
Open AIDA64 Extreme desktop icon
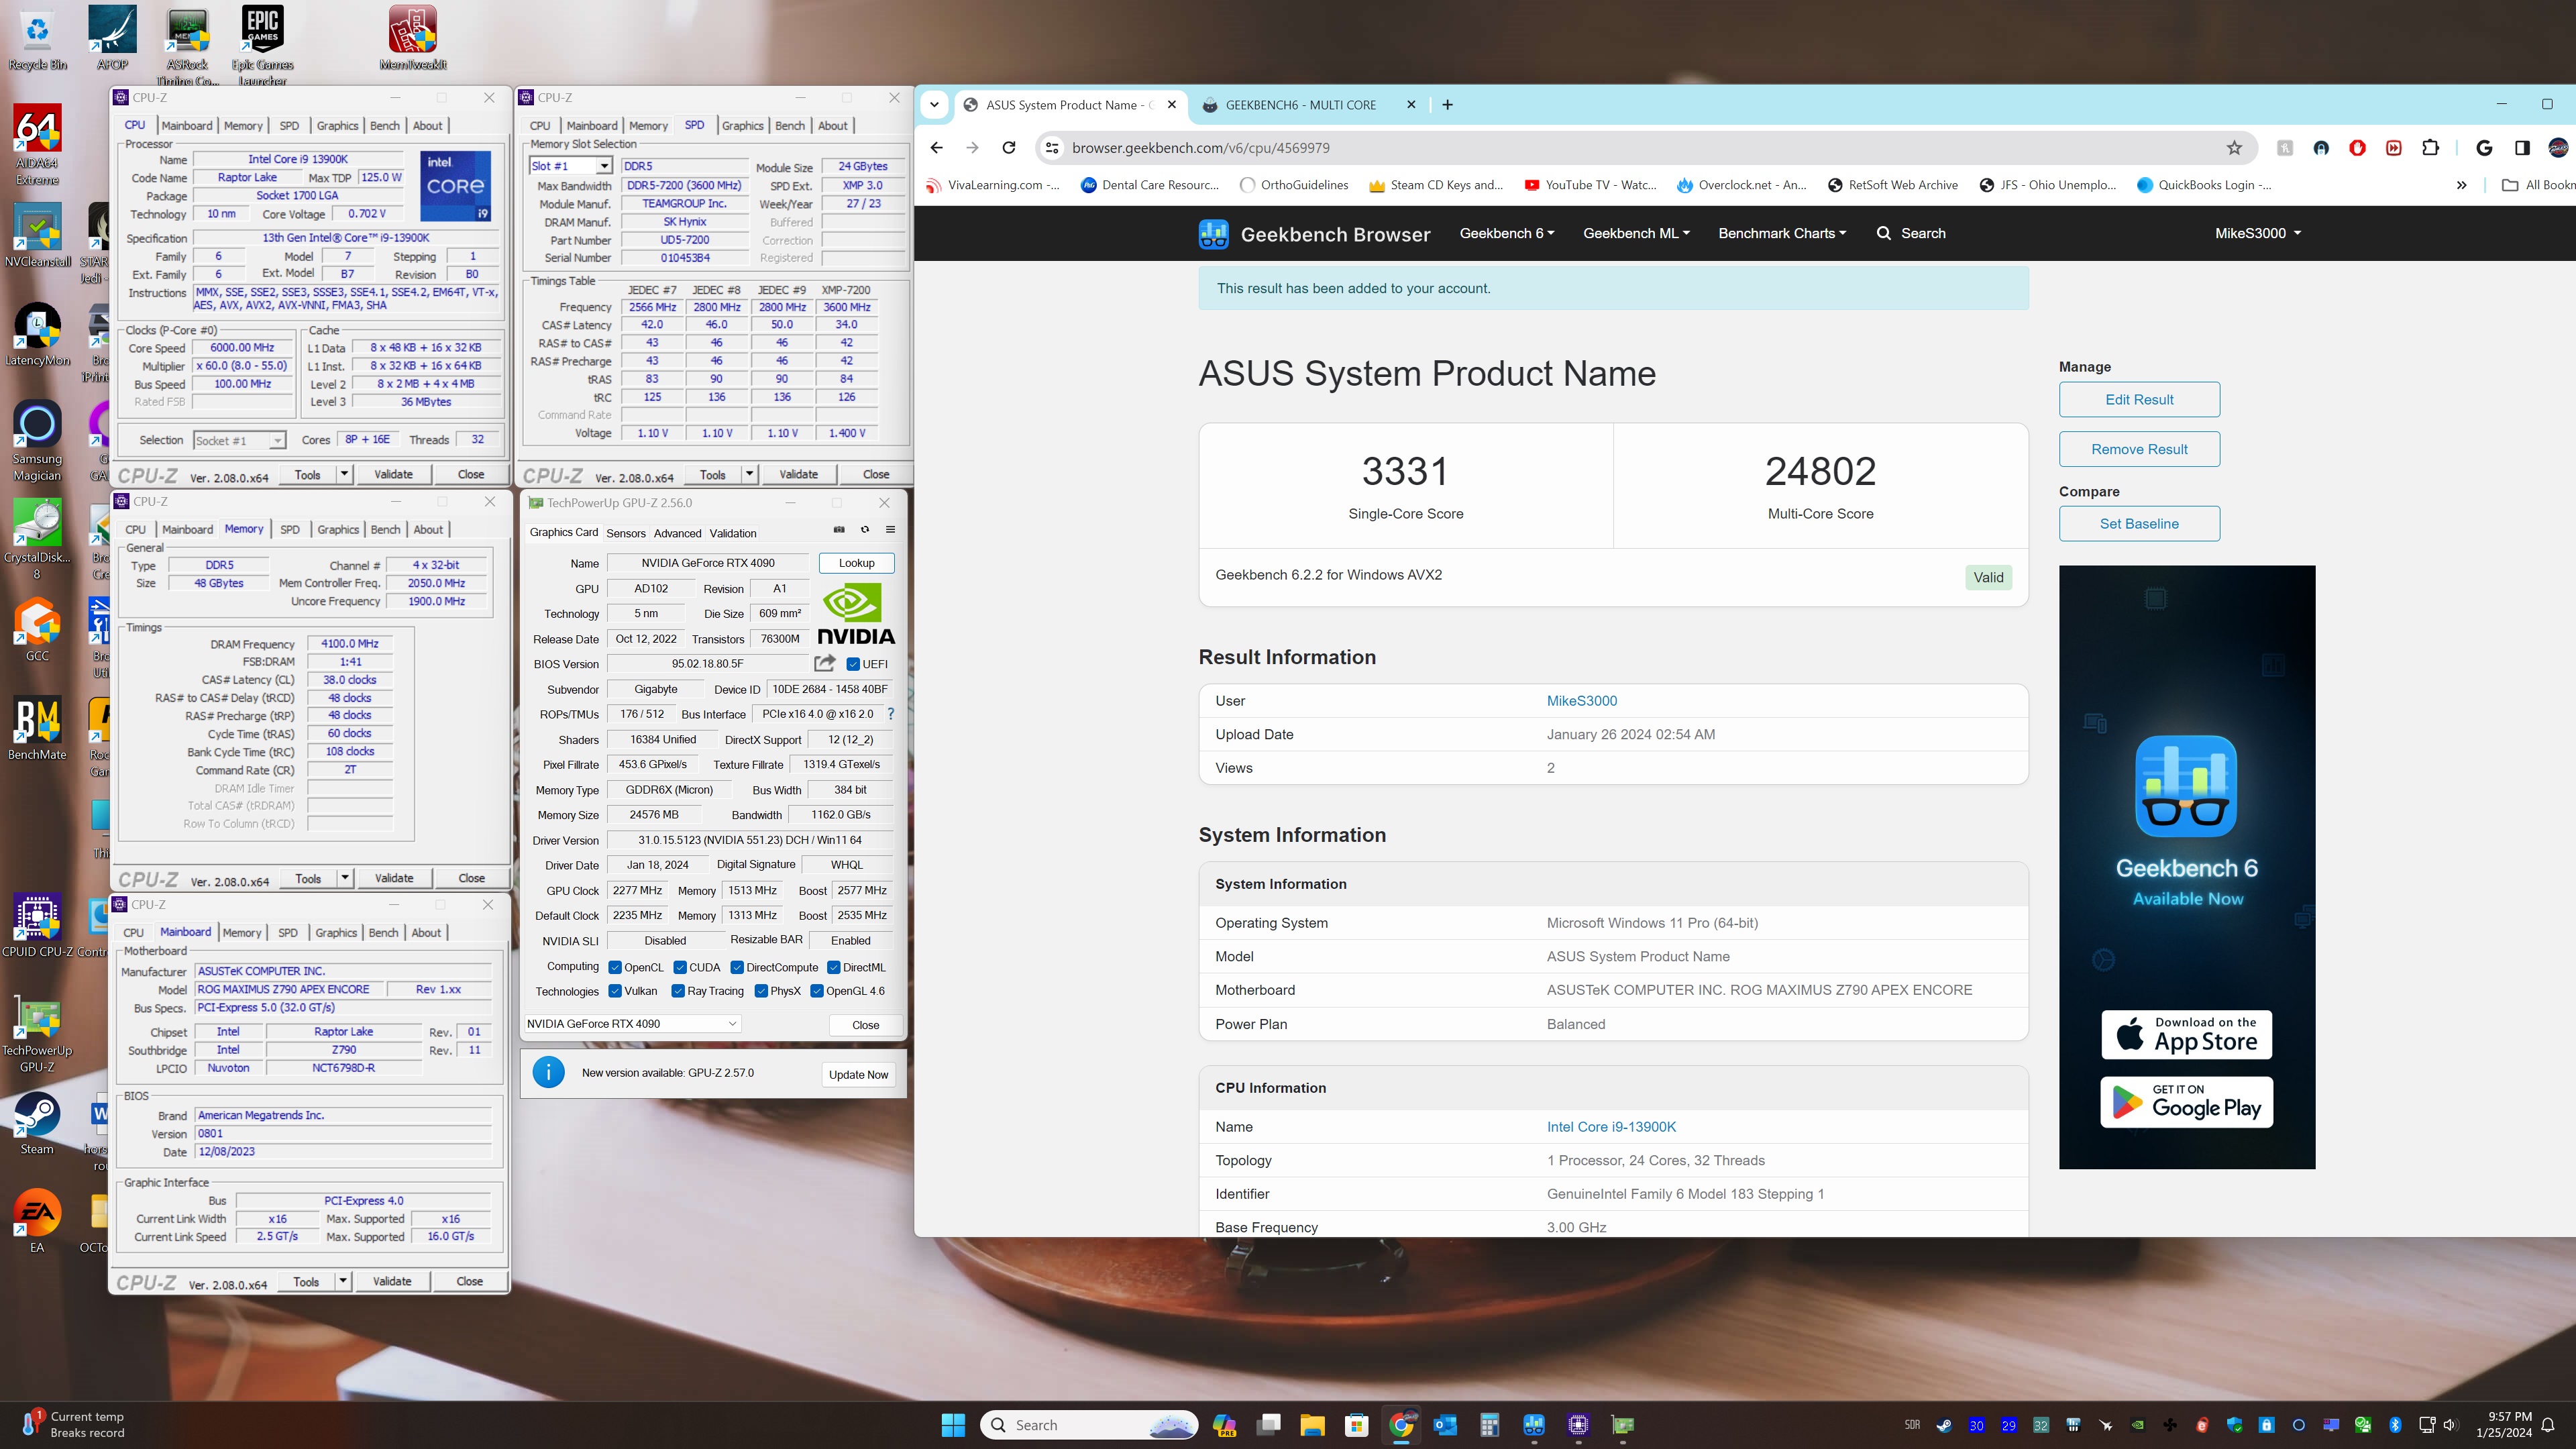click(37, 145)
